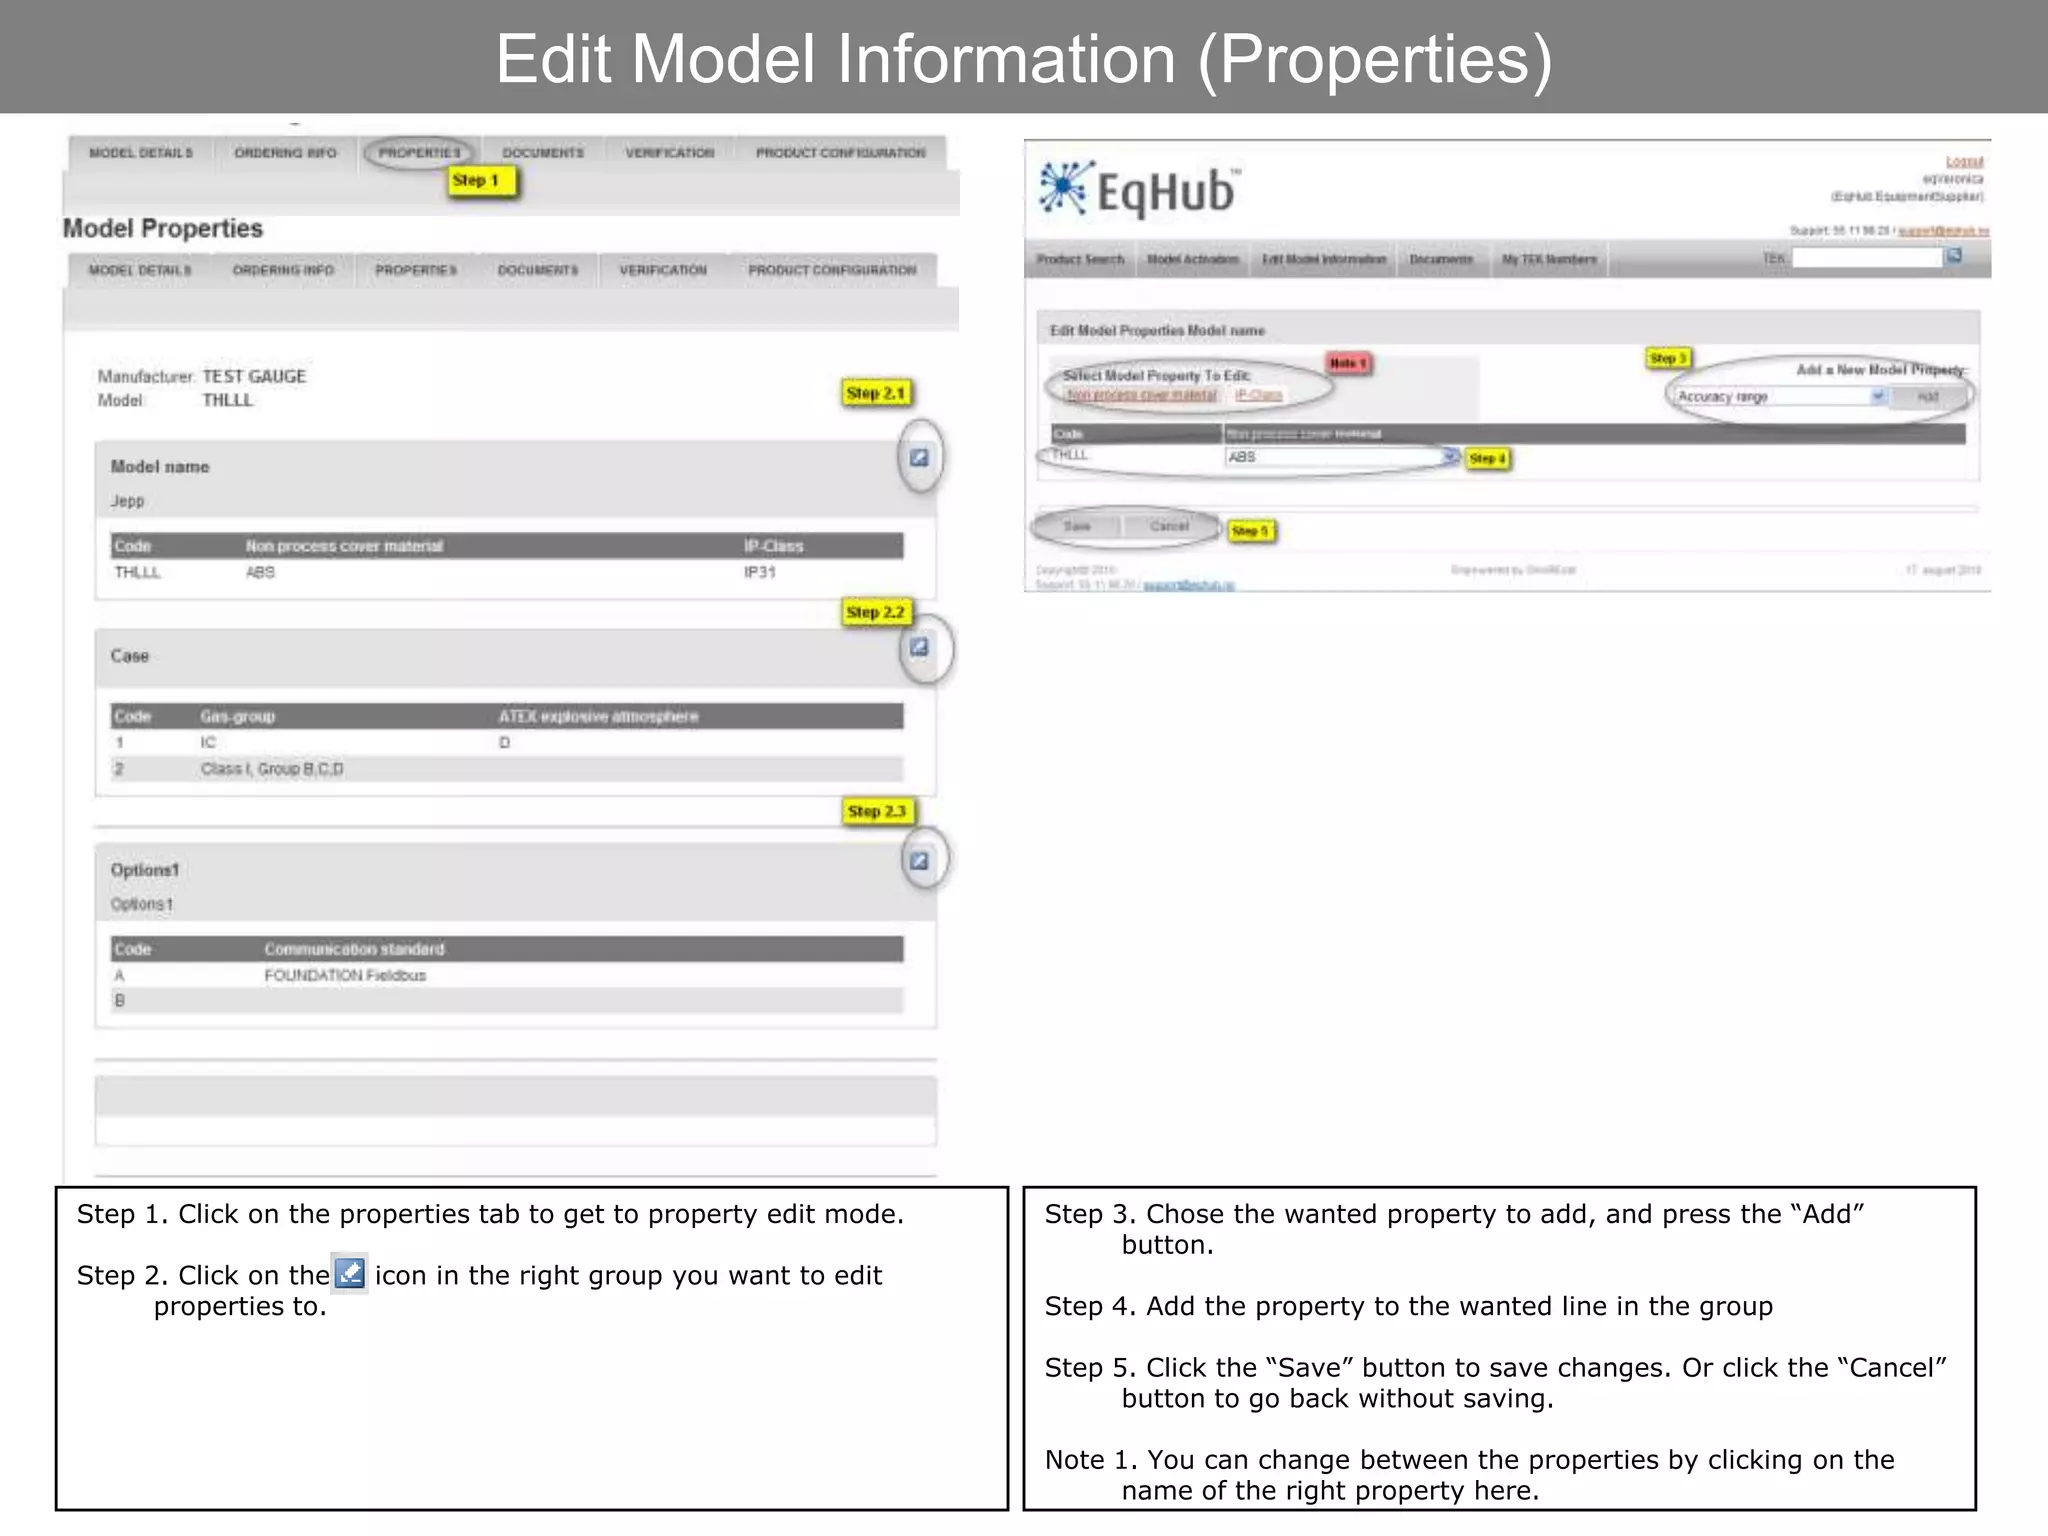Click the edit icon for the Model name group

[x=919, y=458]
